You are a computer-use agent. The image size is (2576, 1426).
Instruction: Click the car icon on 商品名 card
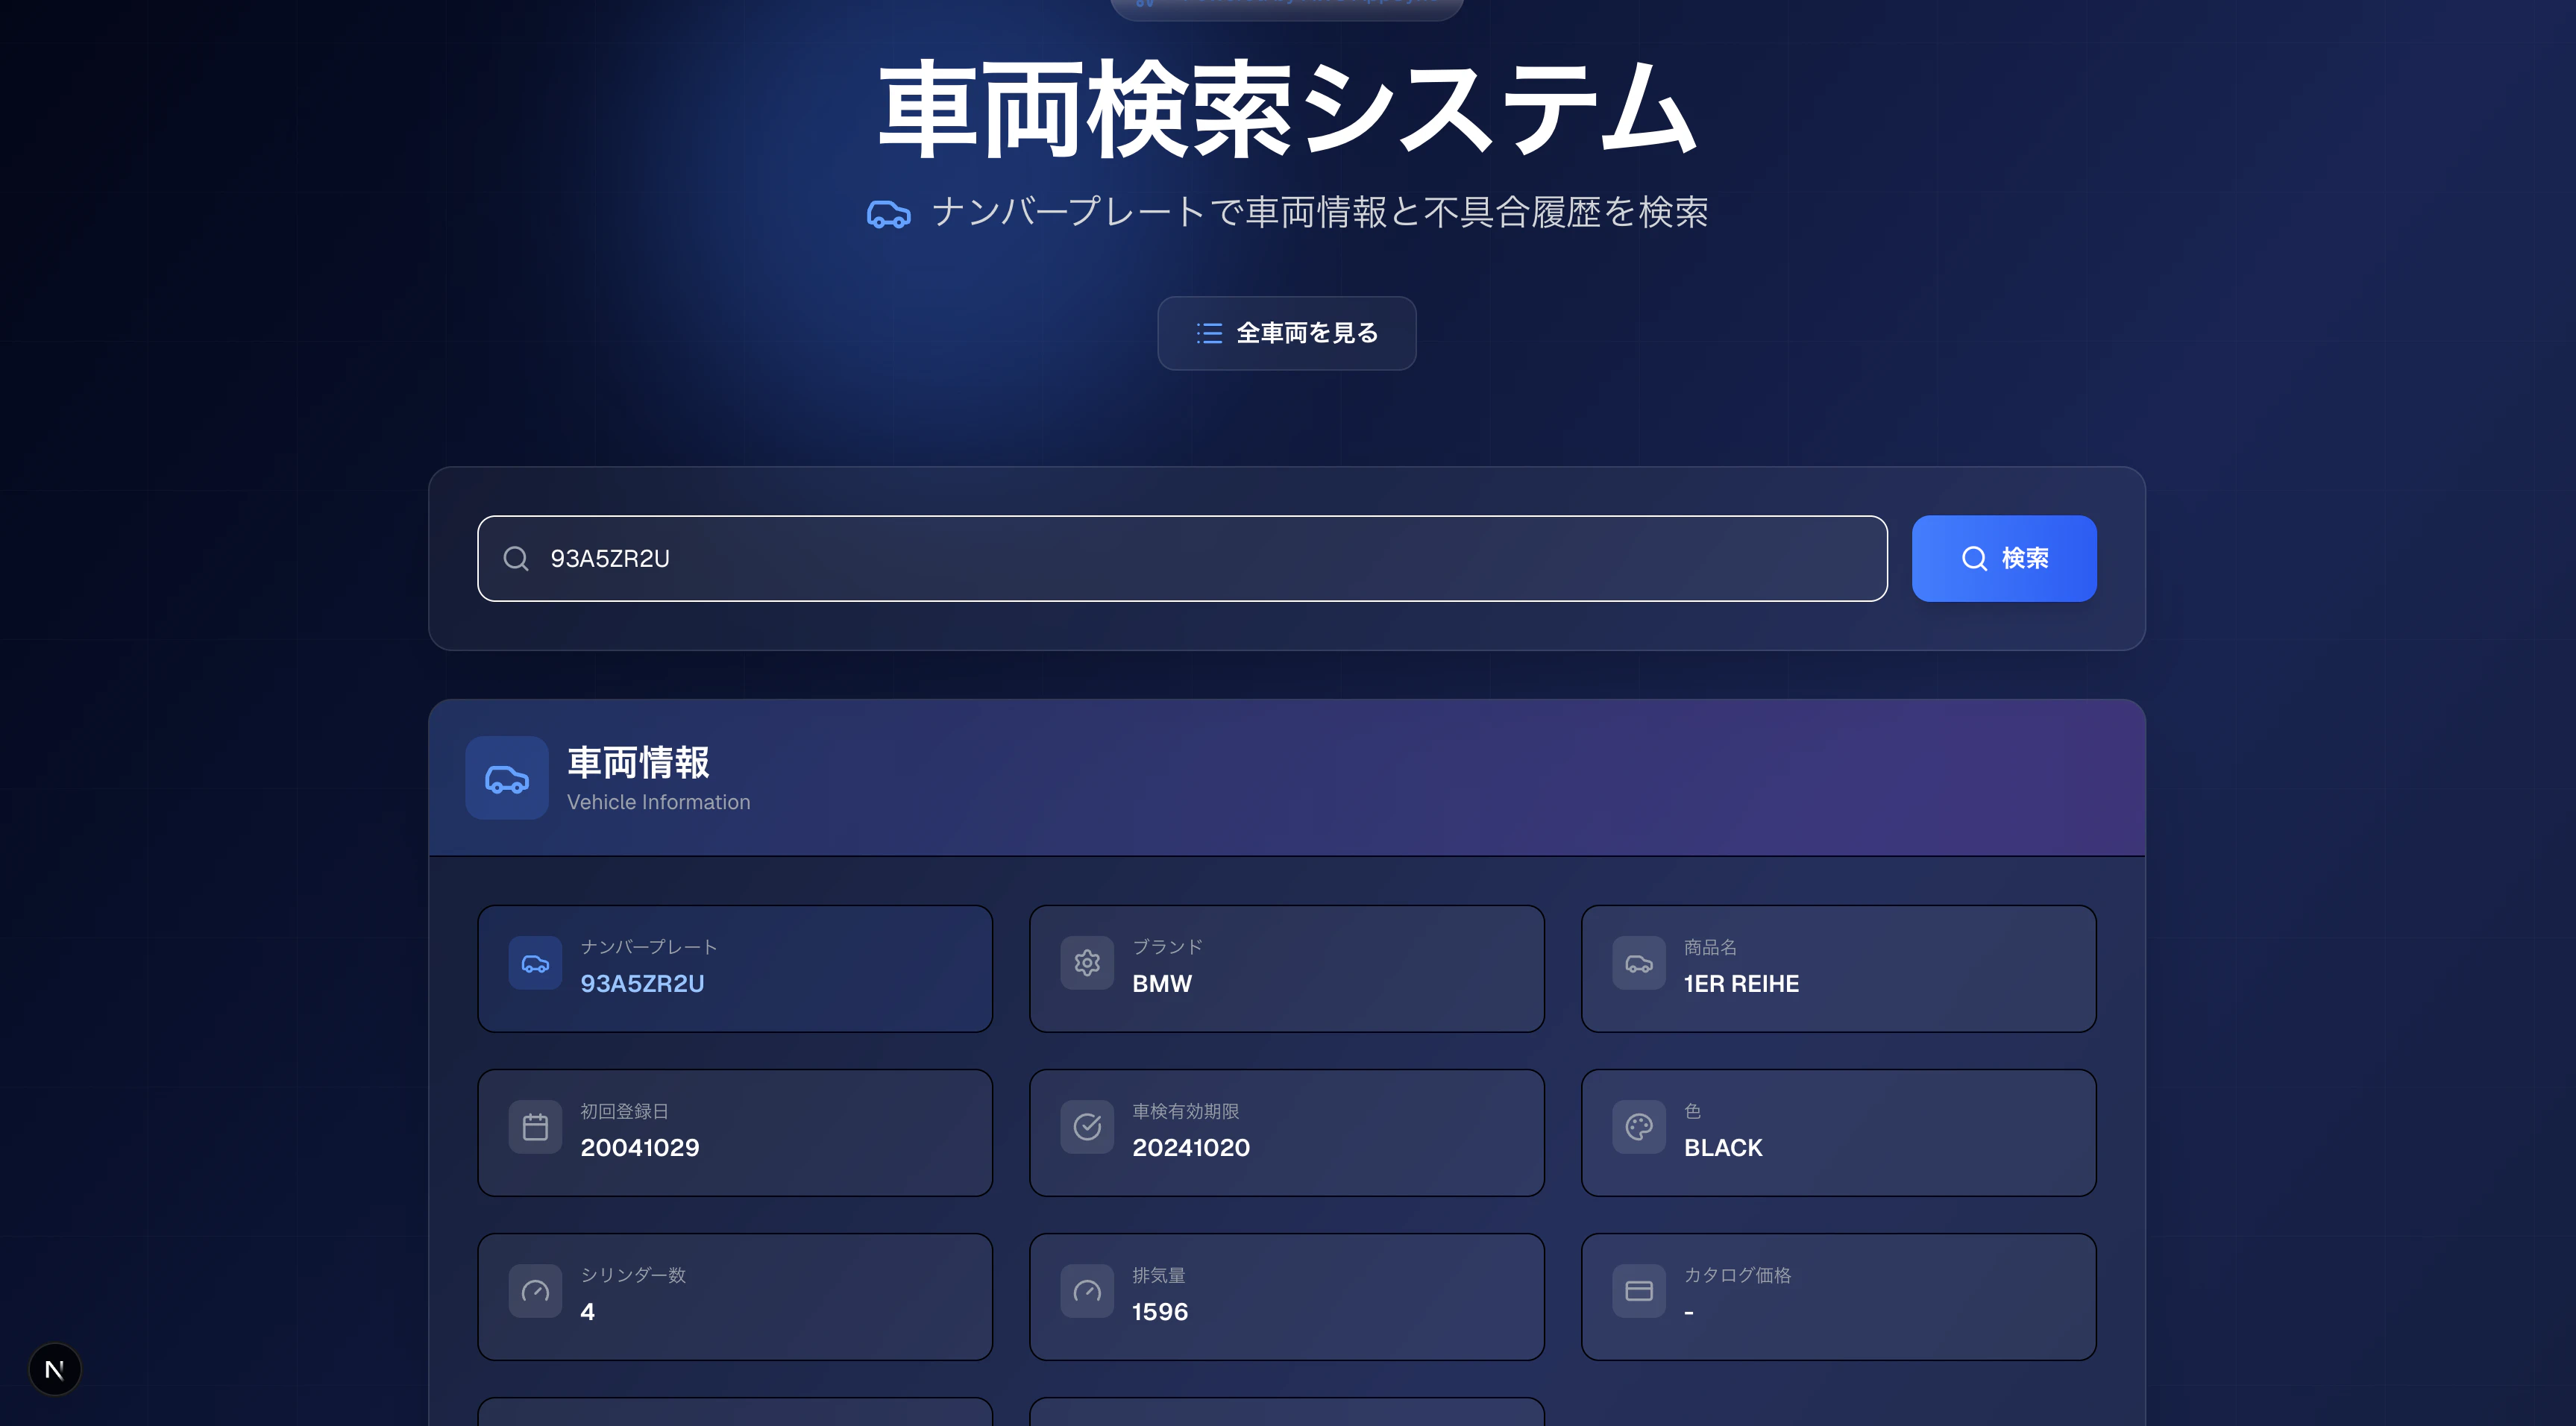(1639, 964)
